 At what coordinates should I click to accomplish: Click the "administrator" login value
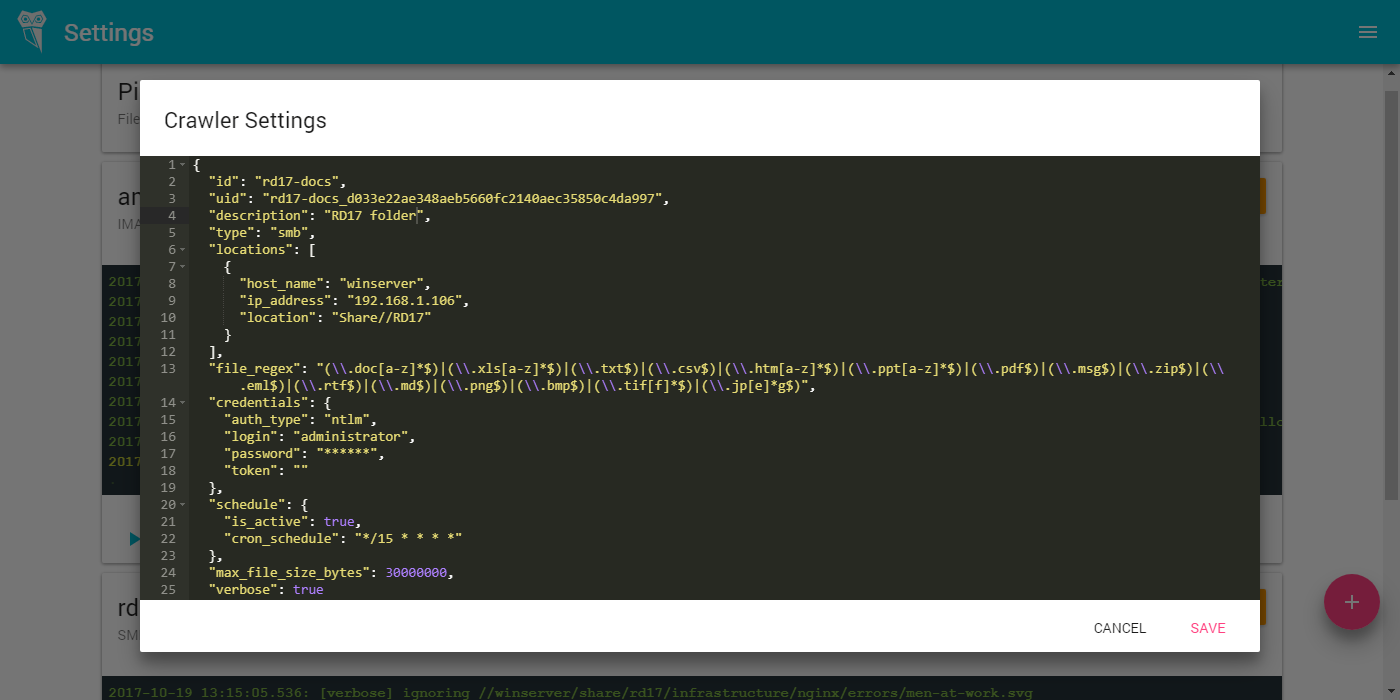(350, 437)
